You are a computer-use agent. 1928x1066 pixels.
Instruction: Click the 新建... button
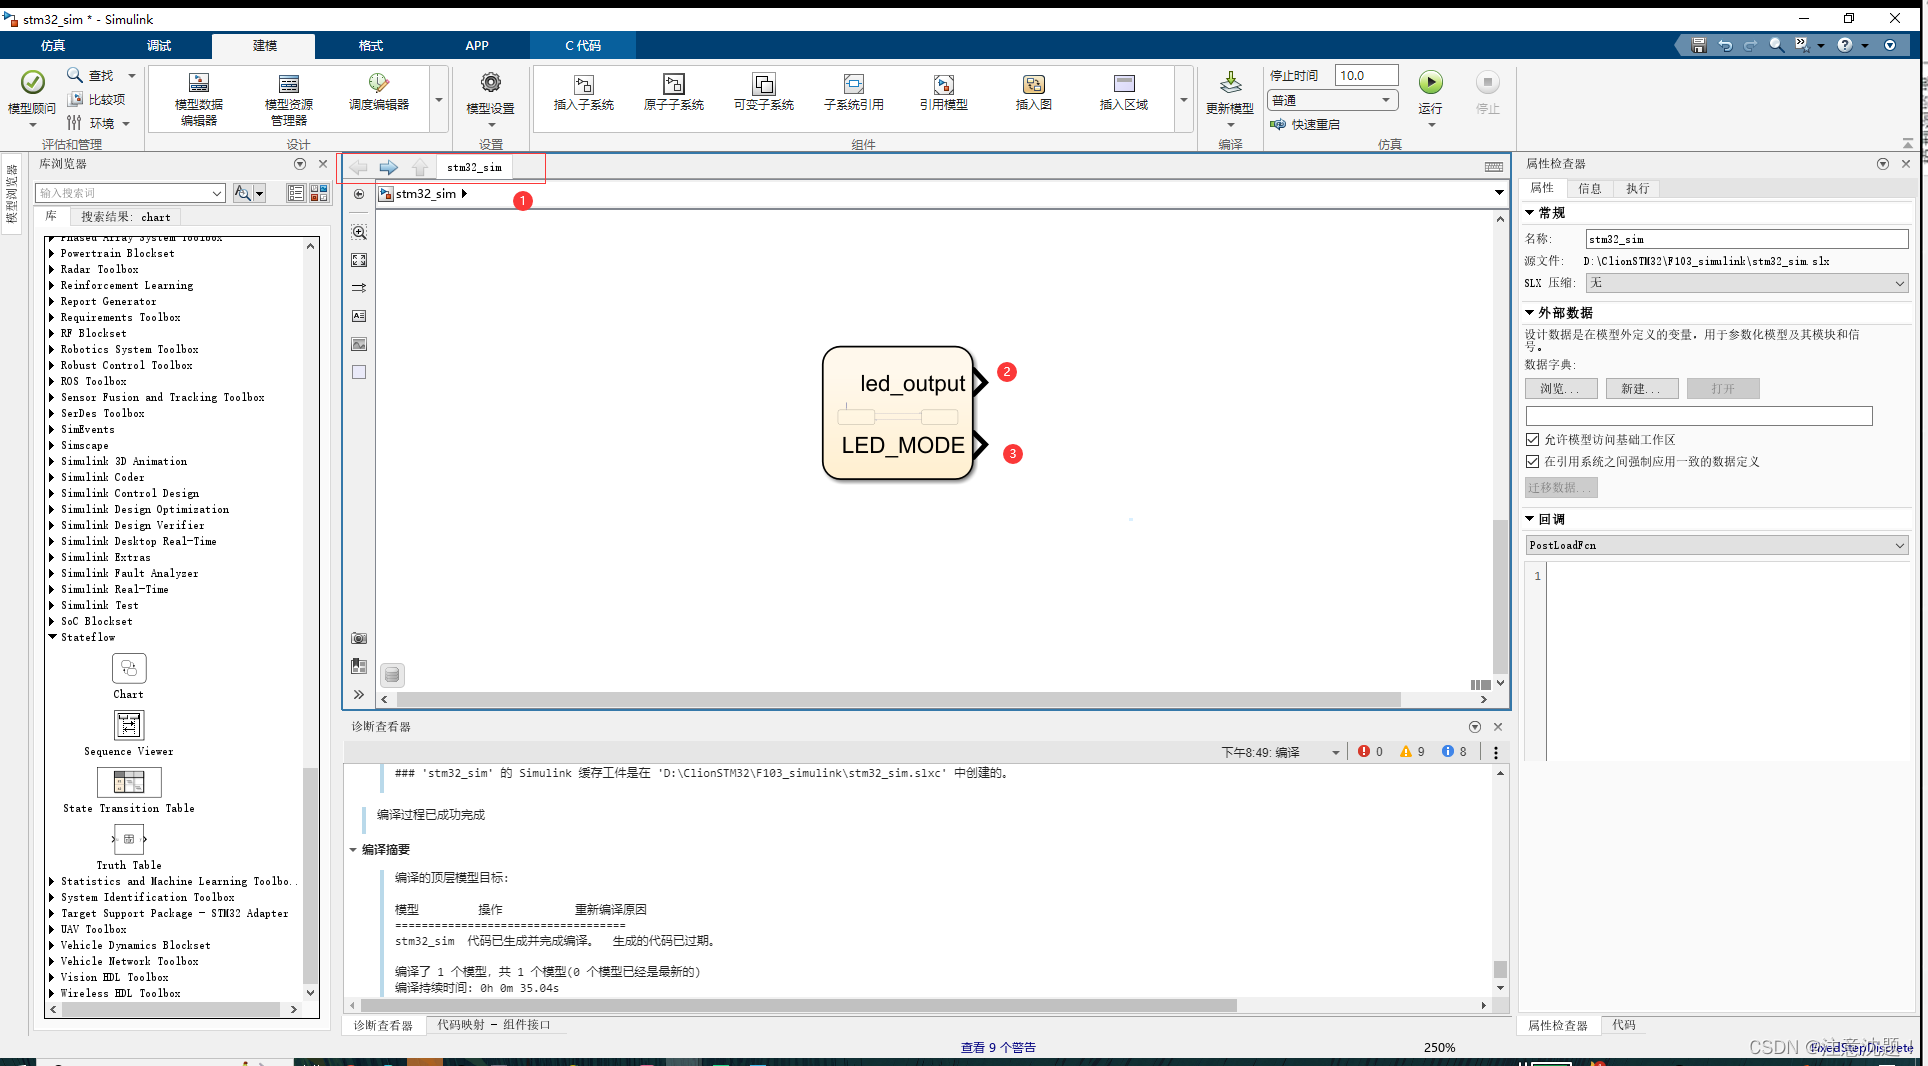pyautogui.click(x=1642, y=388)
